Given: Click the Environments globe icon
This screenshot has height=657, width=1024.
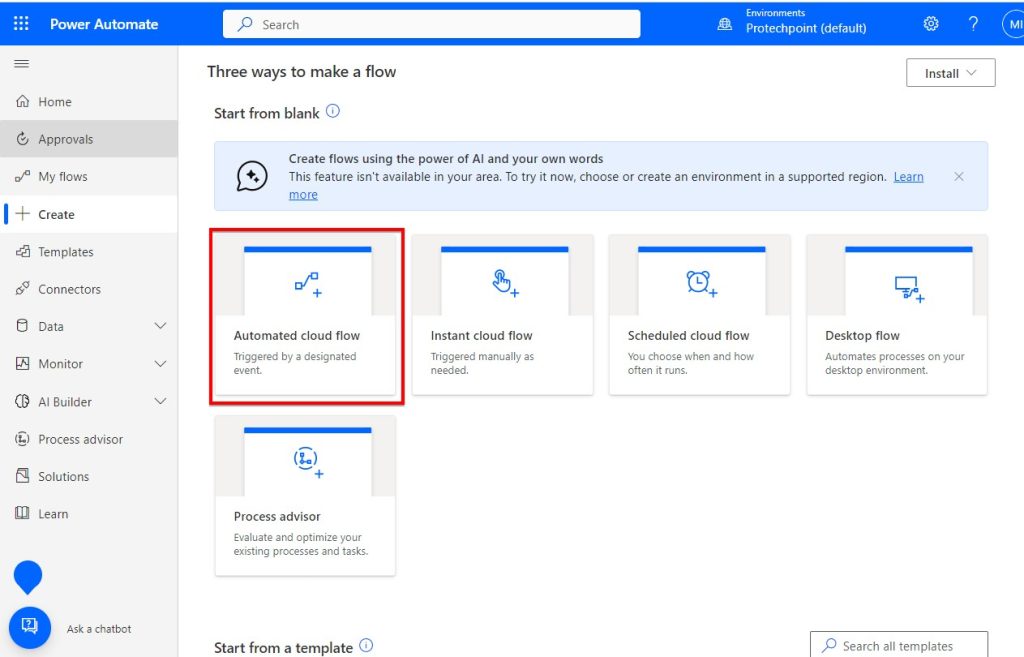Looking at the screenshot, I should tap(724, 24).
